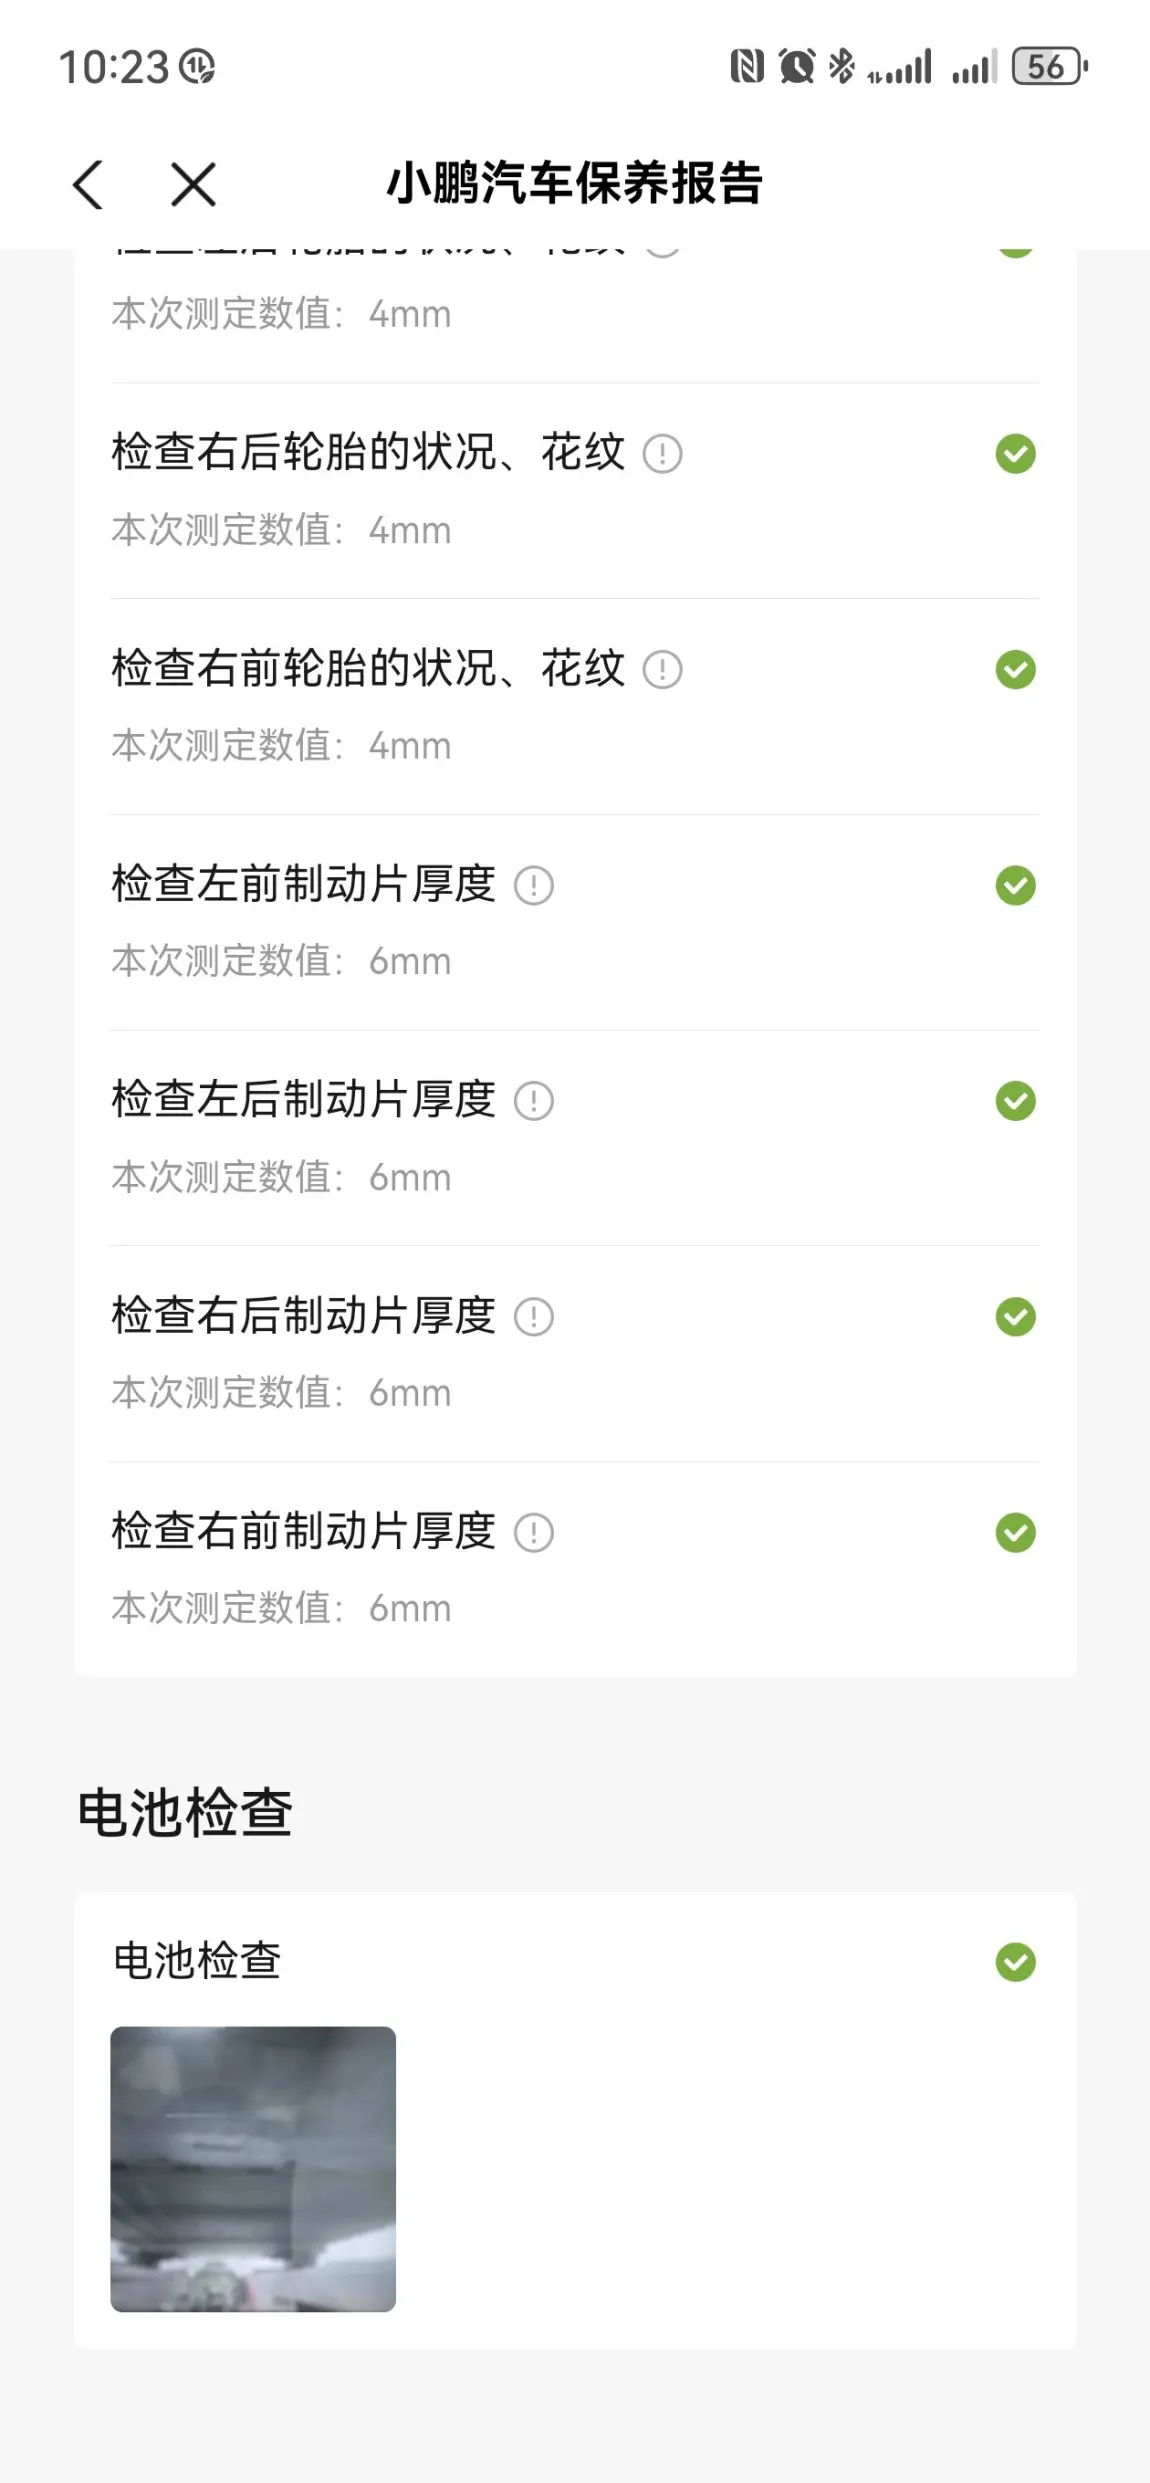Tap the battery level indicator in status bar

tap(1048, 67)
